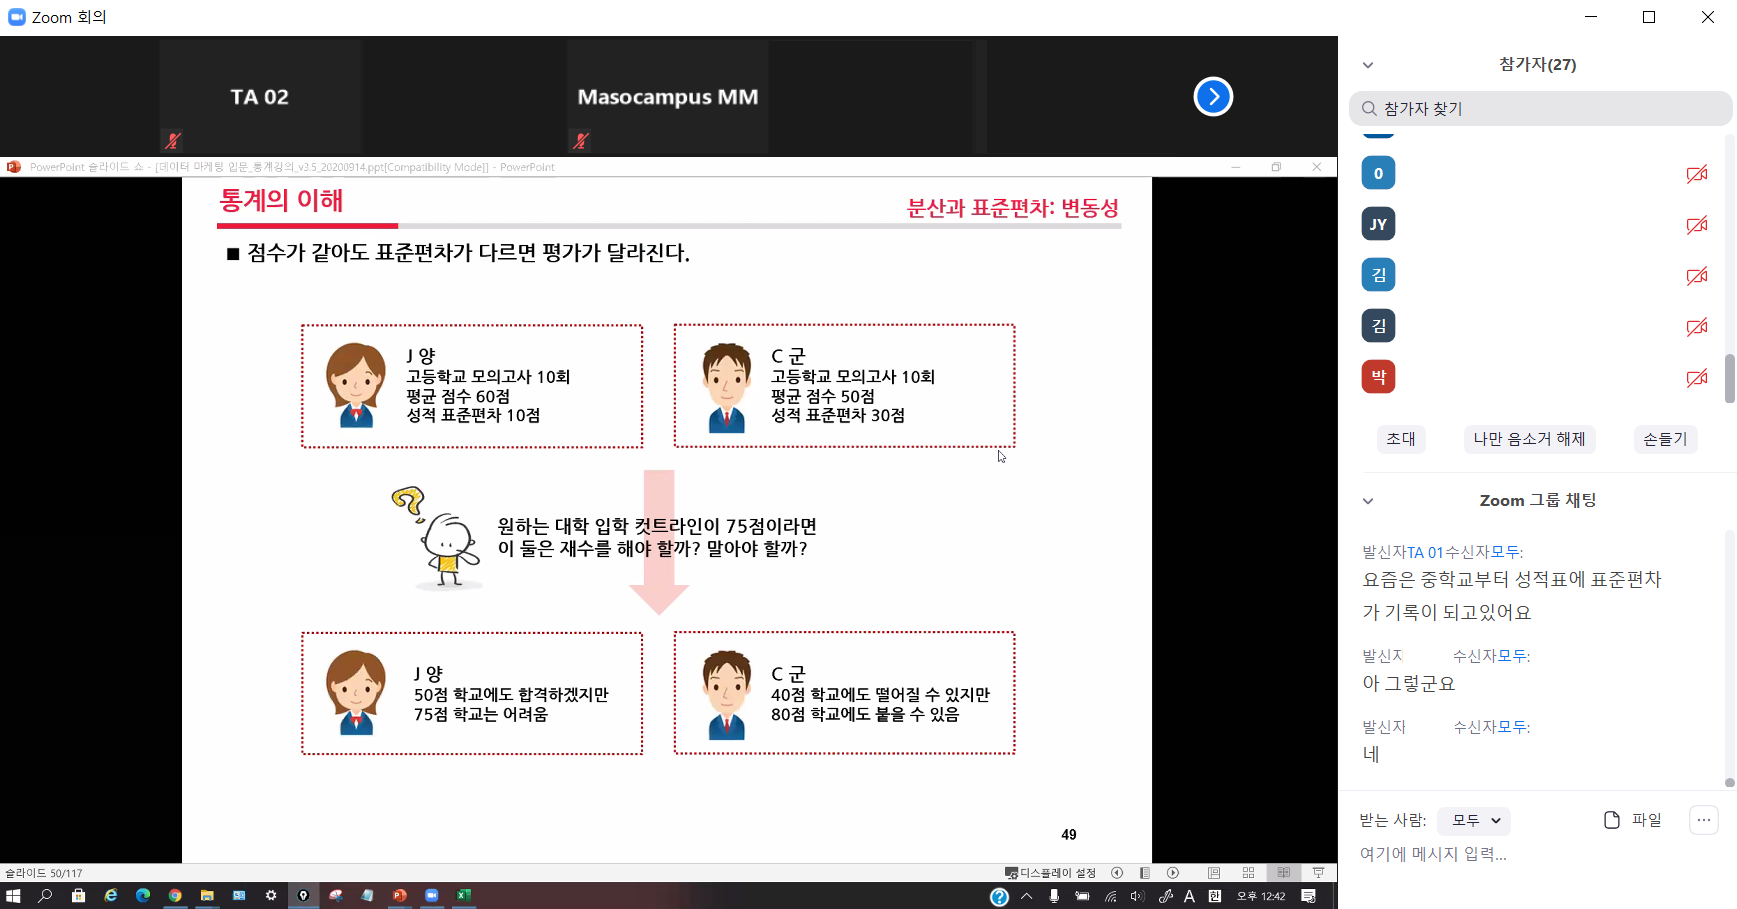Click the 참가자 찾기 search field
1737x909 pixels.
[x=1540, y=109]
